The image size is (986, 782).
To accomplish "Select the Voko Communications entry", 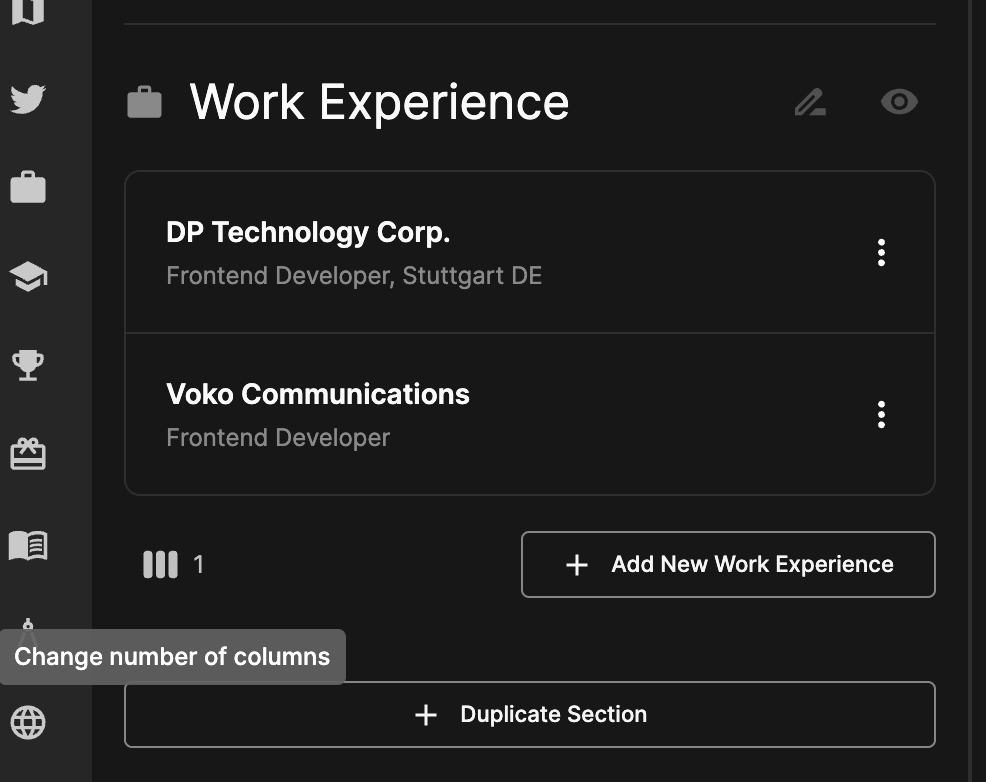I will (x=450, y=414).
